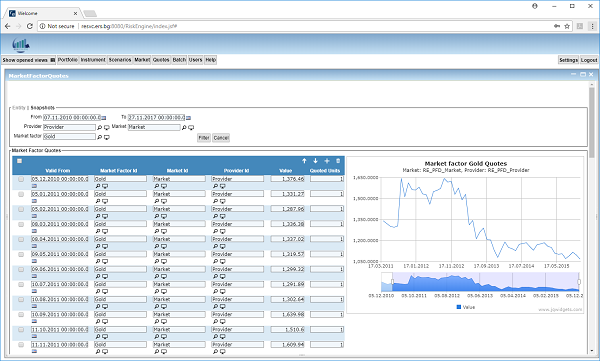Open the Batch menu
600x361 pixels.
click(x=179, y=60)
